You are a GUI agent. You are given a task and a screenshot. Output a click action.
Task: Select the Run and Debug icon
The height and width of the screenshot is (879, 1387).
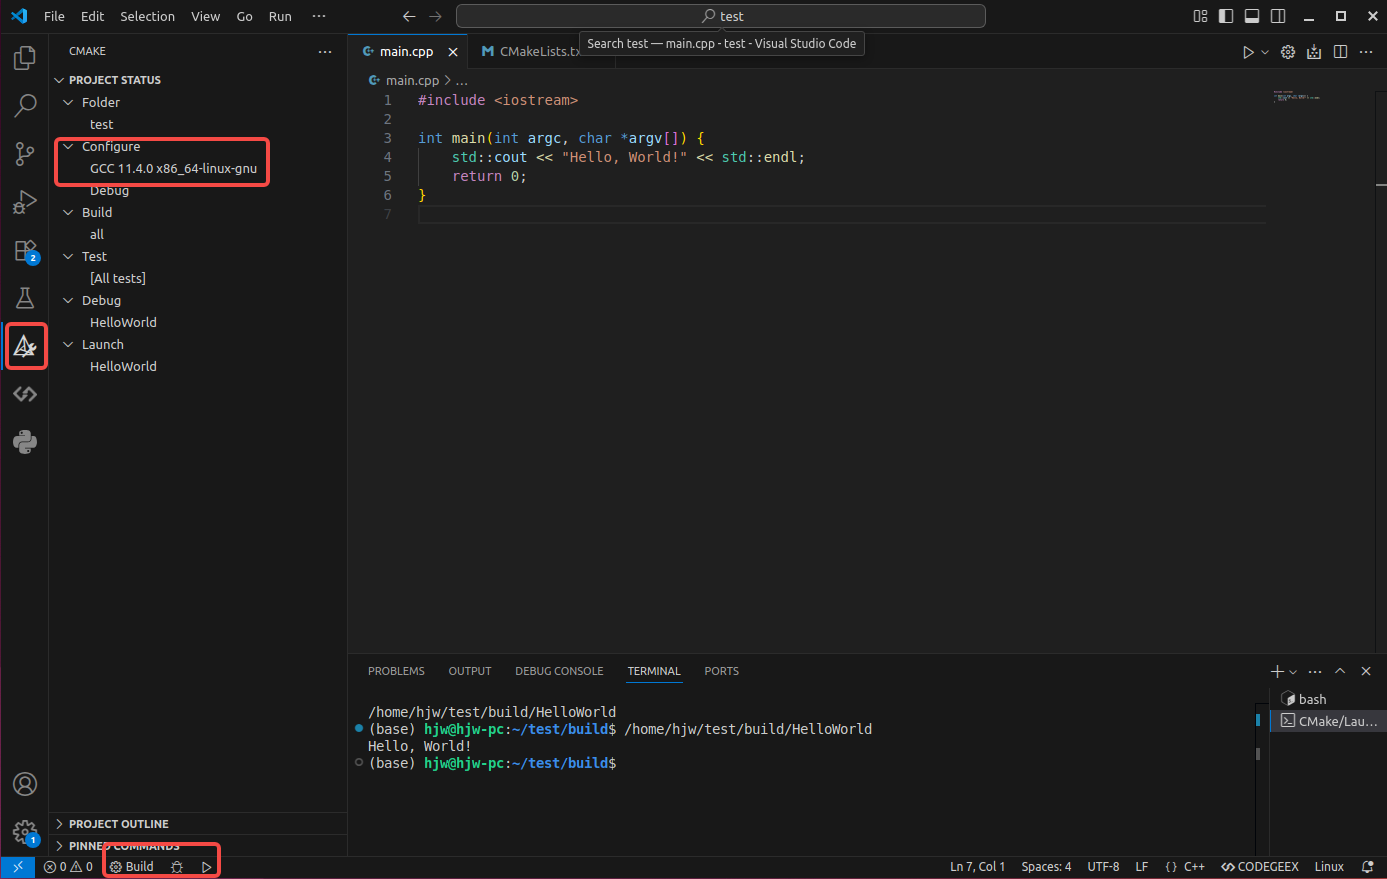pyautogui.click(x=24, y=201)
